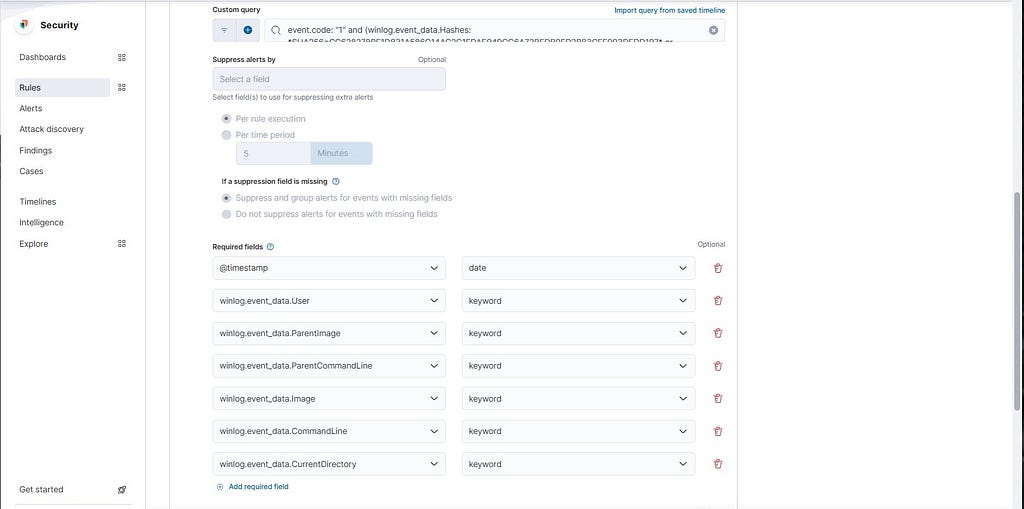Select Rules in sidebar
The height and width of the screenshot is (509, 1024).
click(x=62, y=88)
